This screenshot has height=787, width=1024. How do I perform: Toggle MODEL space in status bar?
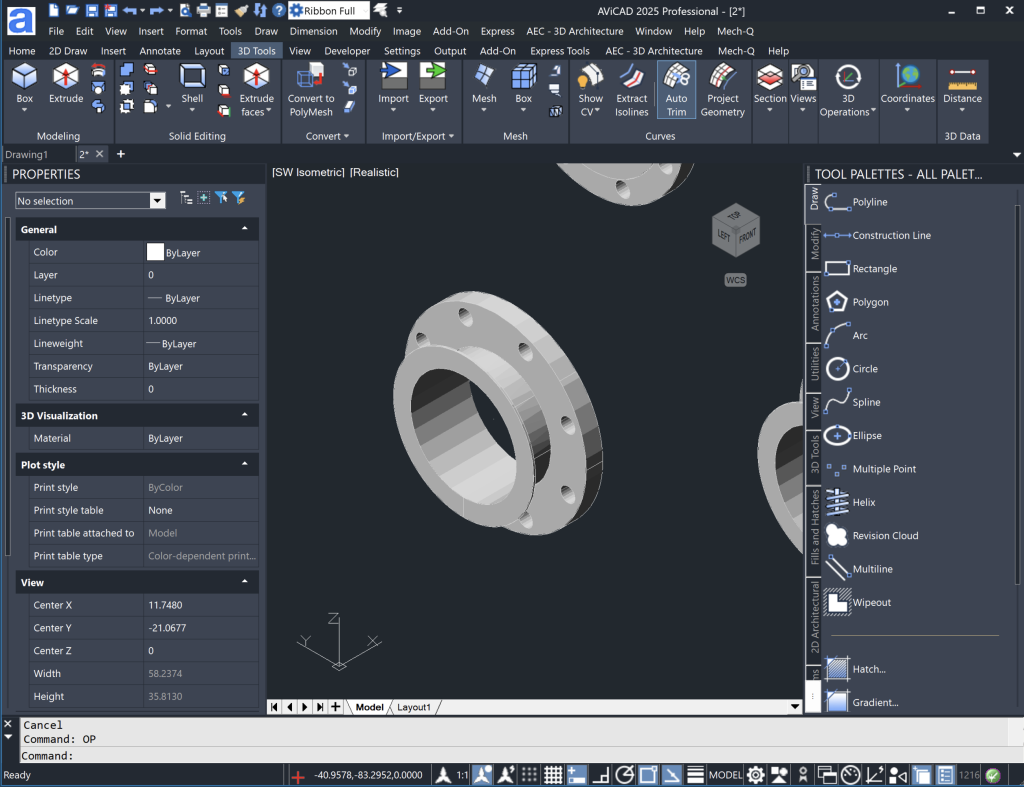[x=725, y=775]
